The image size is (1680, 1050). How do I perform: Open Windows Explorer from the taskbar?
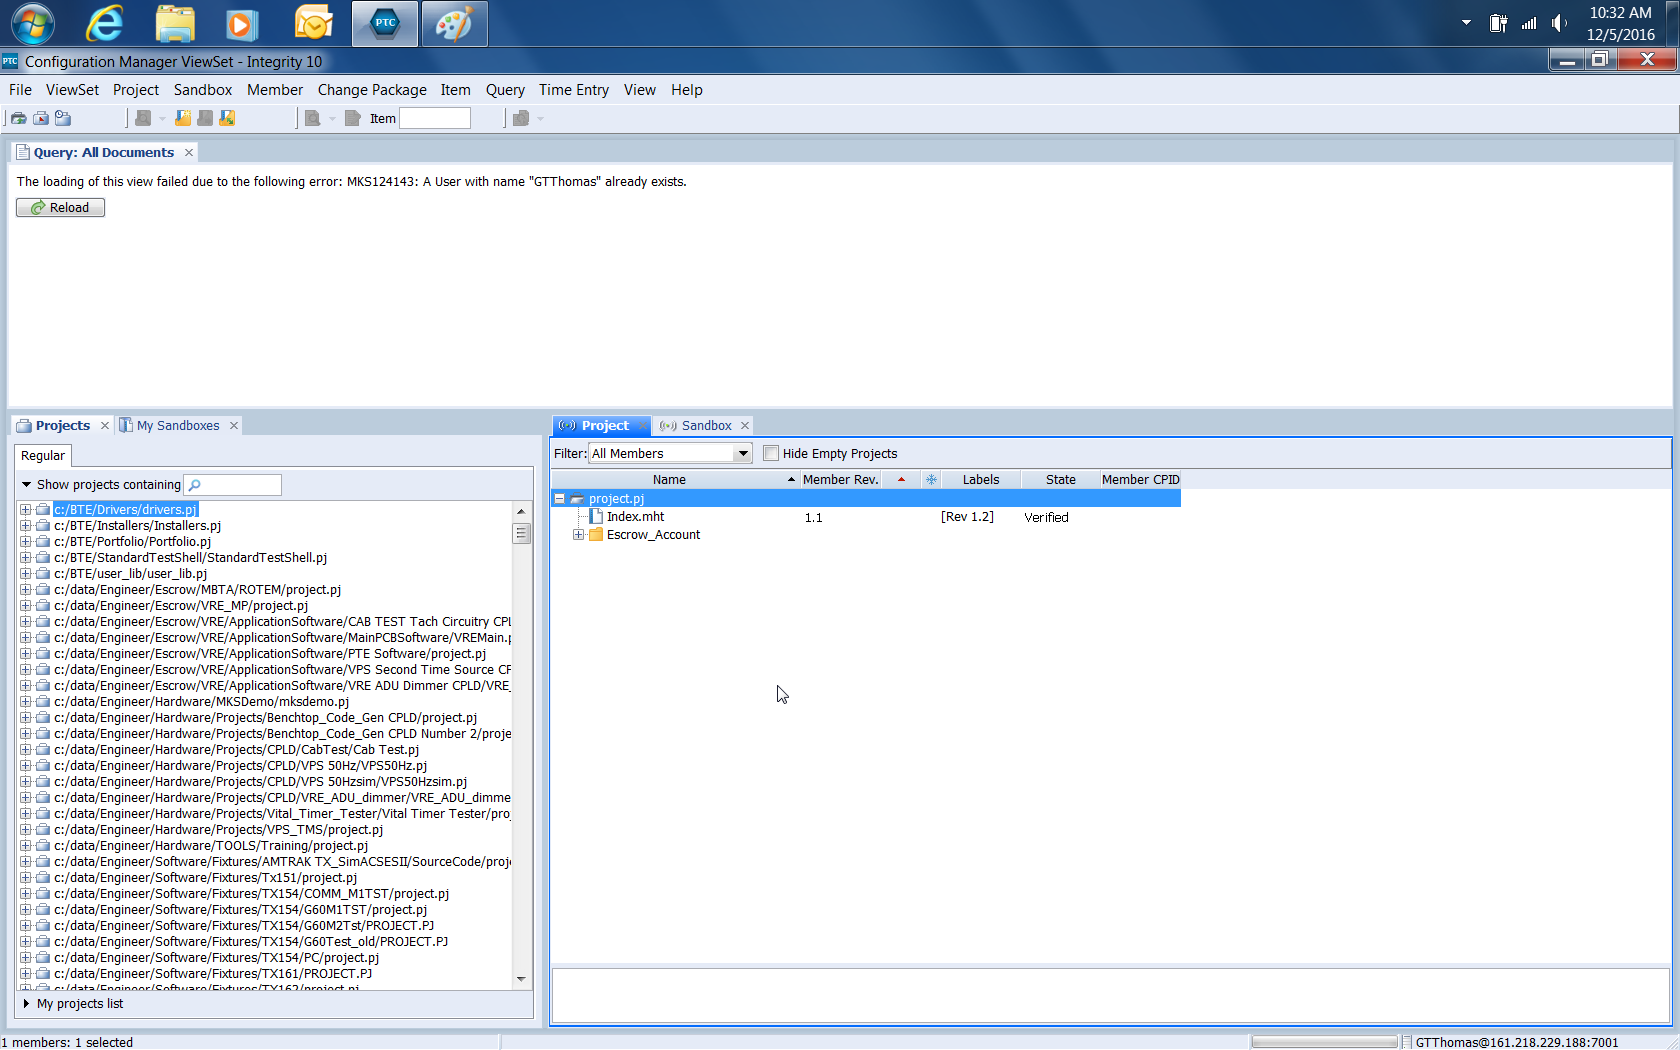175,23
